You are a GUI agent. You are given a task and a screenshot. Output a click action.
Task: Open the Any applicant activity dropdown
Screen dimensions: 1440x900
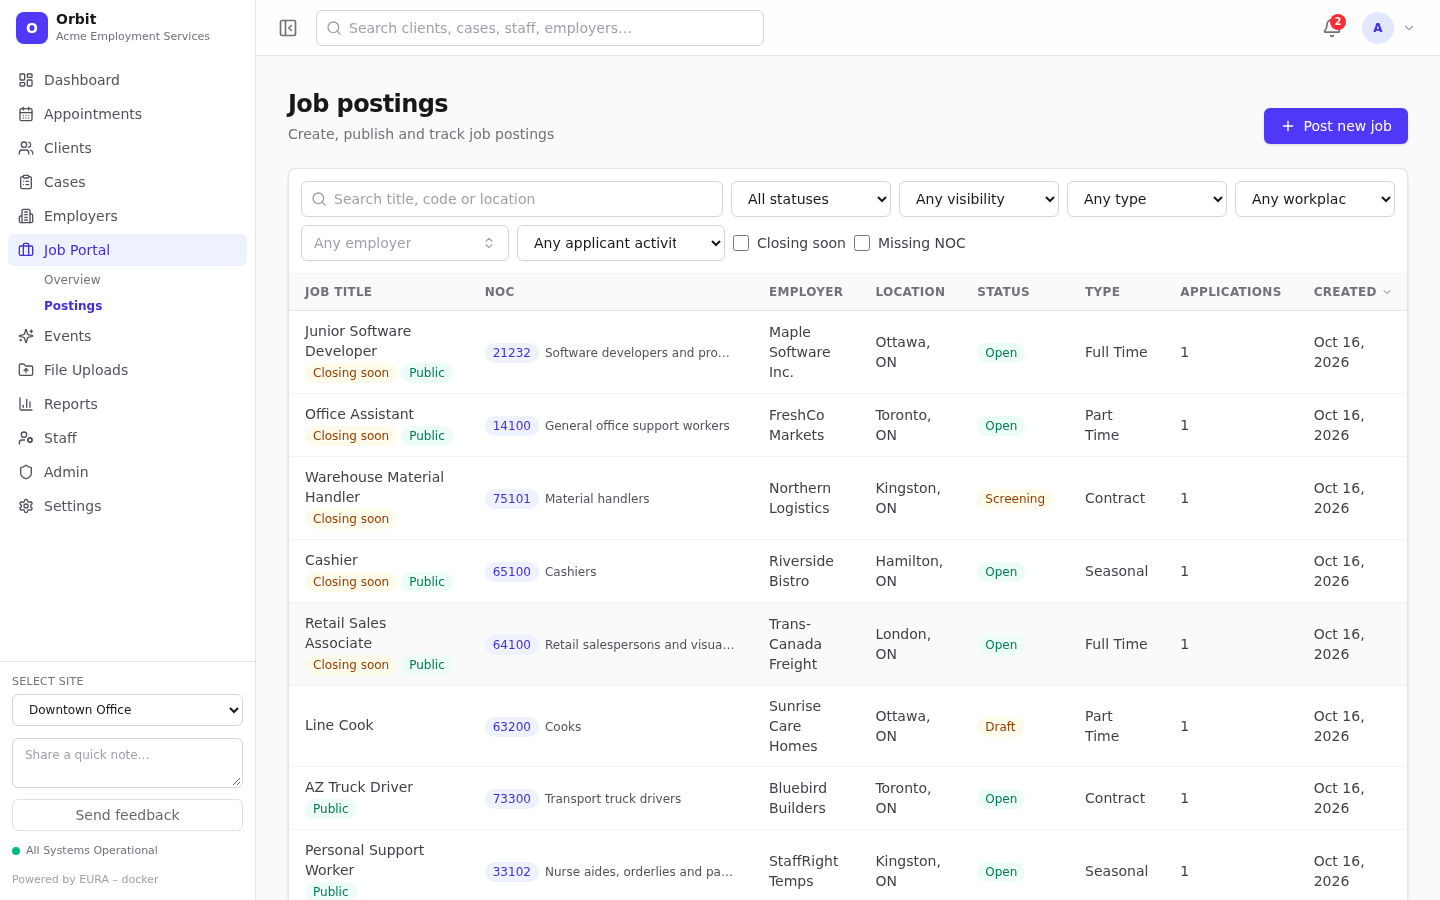tap(621, 243)
